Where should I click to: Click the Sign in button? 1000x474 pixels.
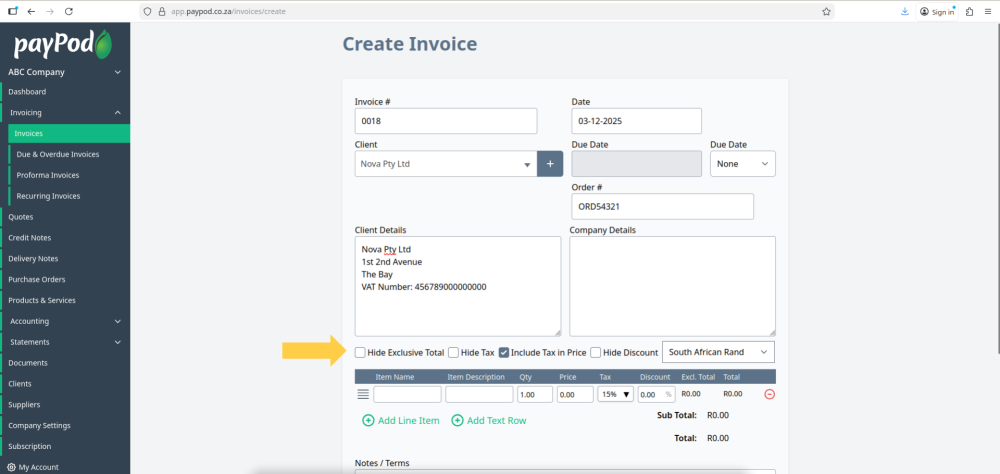coord(937,11)
